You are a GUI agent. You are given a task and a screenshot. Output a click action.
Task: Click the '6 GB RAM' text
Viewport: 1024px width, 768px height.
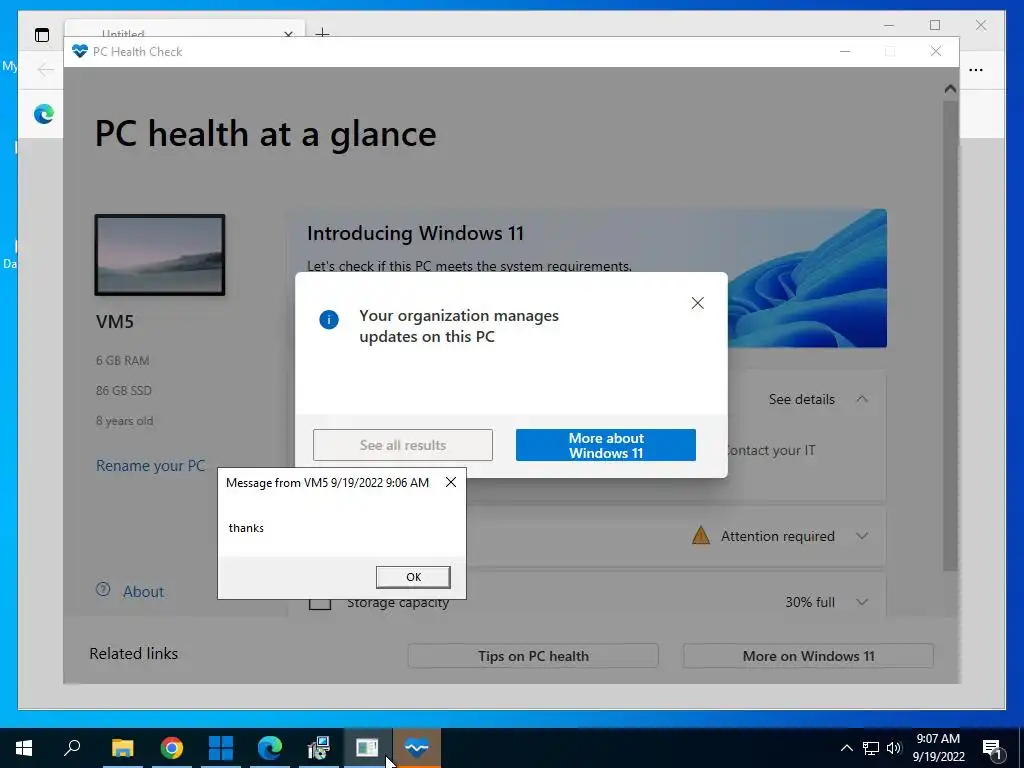click(123, 360)
